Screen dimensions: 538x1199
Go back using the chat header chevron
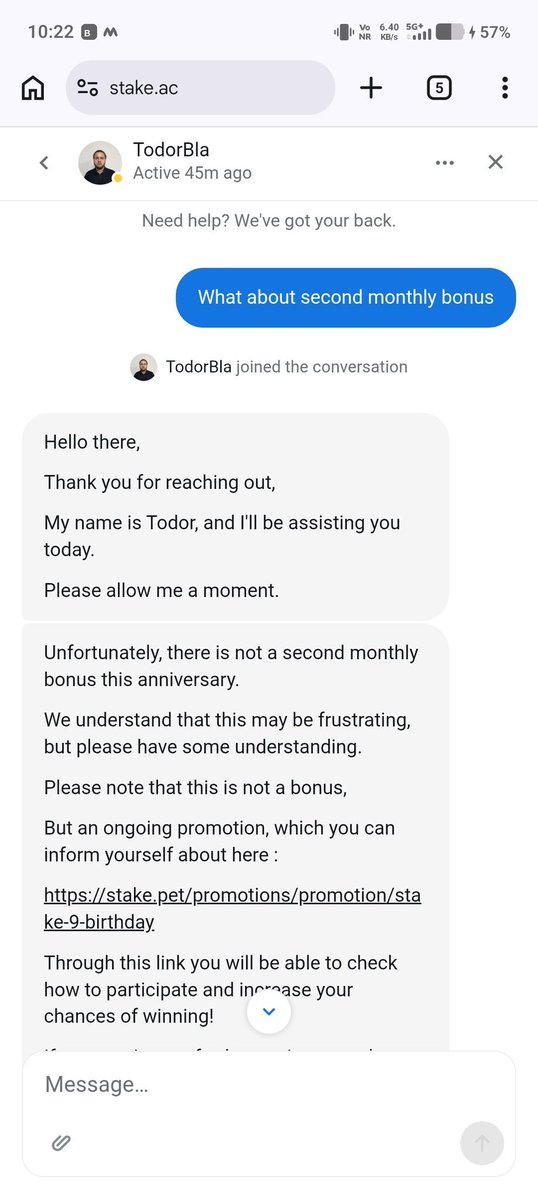tap(44, 162)
